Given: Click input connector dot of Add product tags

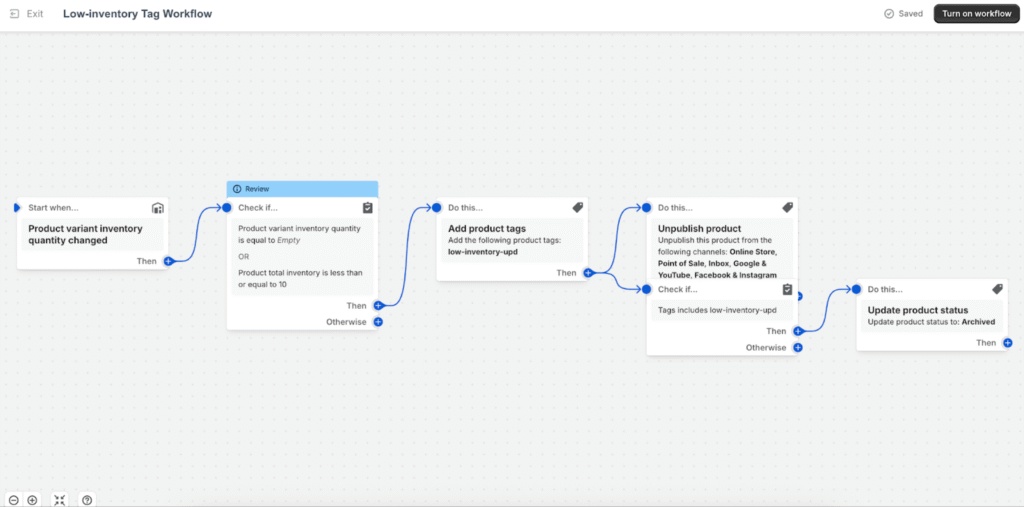Looking at the screenshot, I should [436, 208].
